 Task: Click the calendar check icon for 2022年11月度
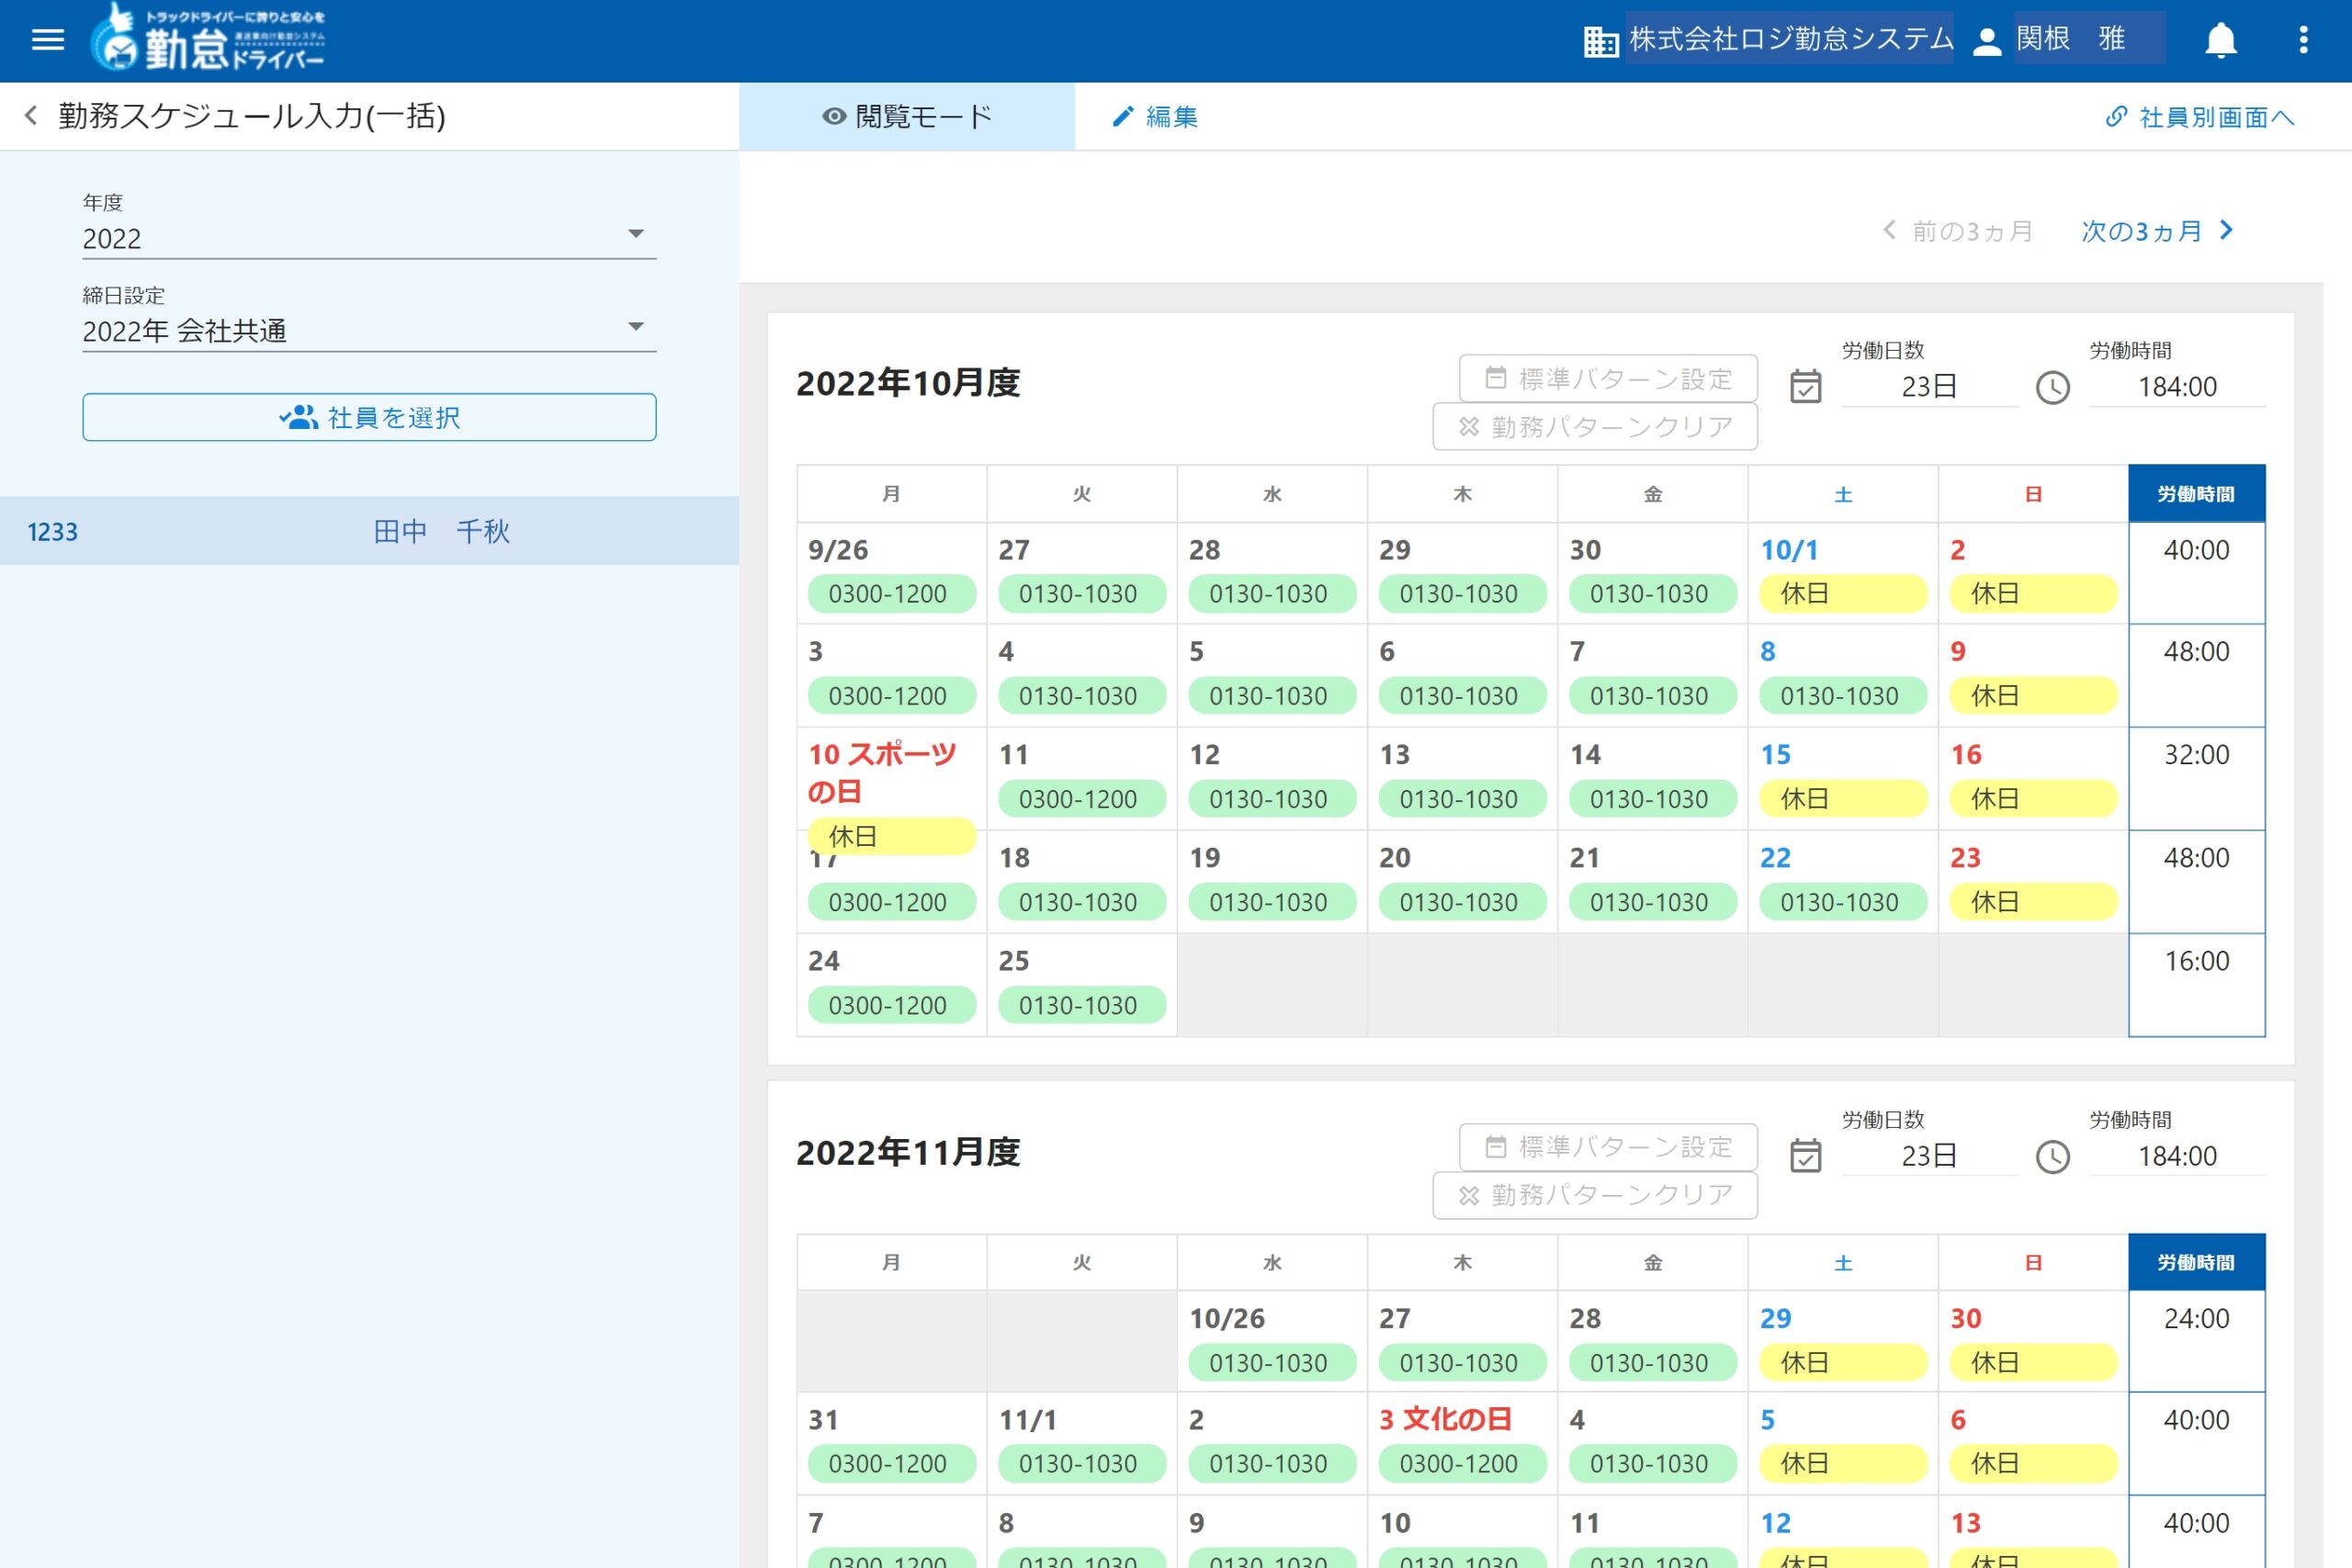1805,1155
